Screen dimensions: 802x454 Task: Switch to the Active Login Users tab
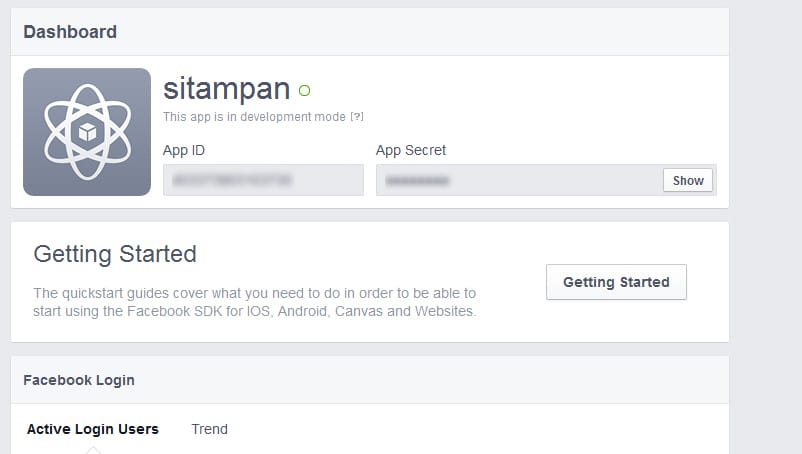tap(93, 429)
